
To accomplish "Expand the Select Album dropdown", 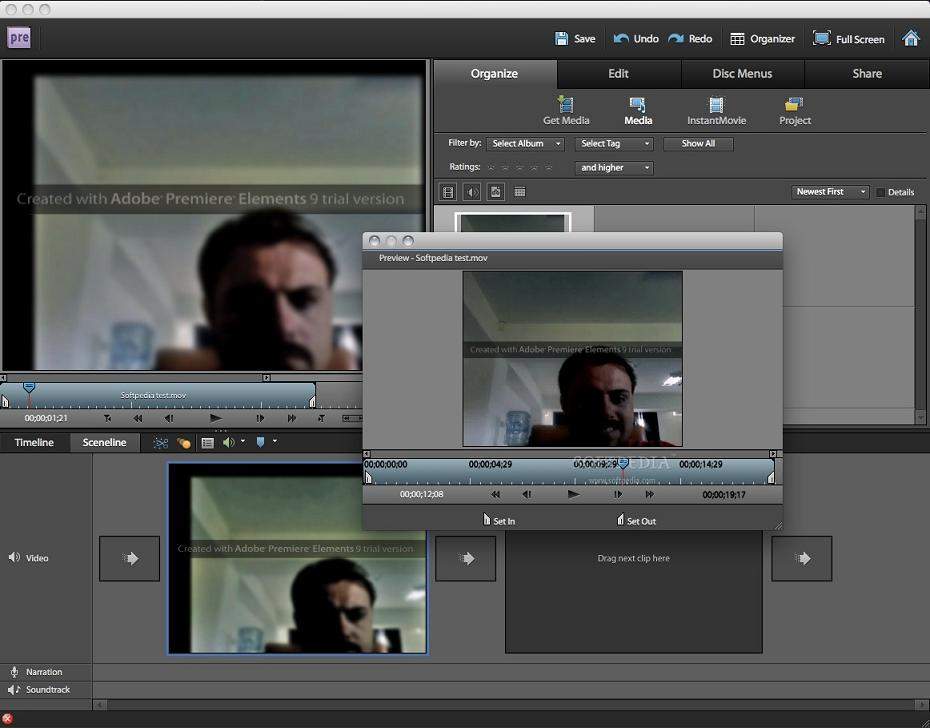I will click(x=526, y=144).
